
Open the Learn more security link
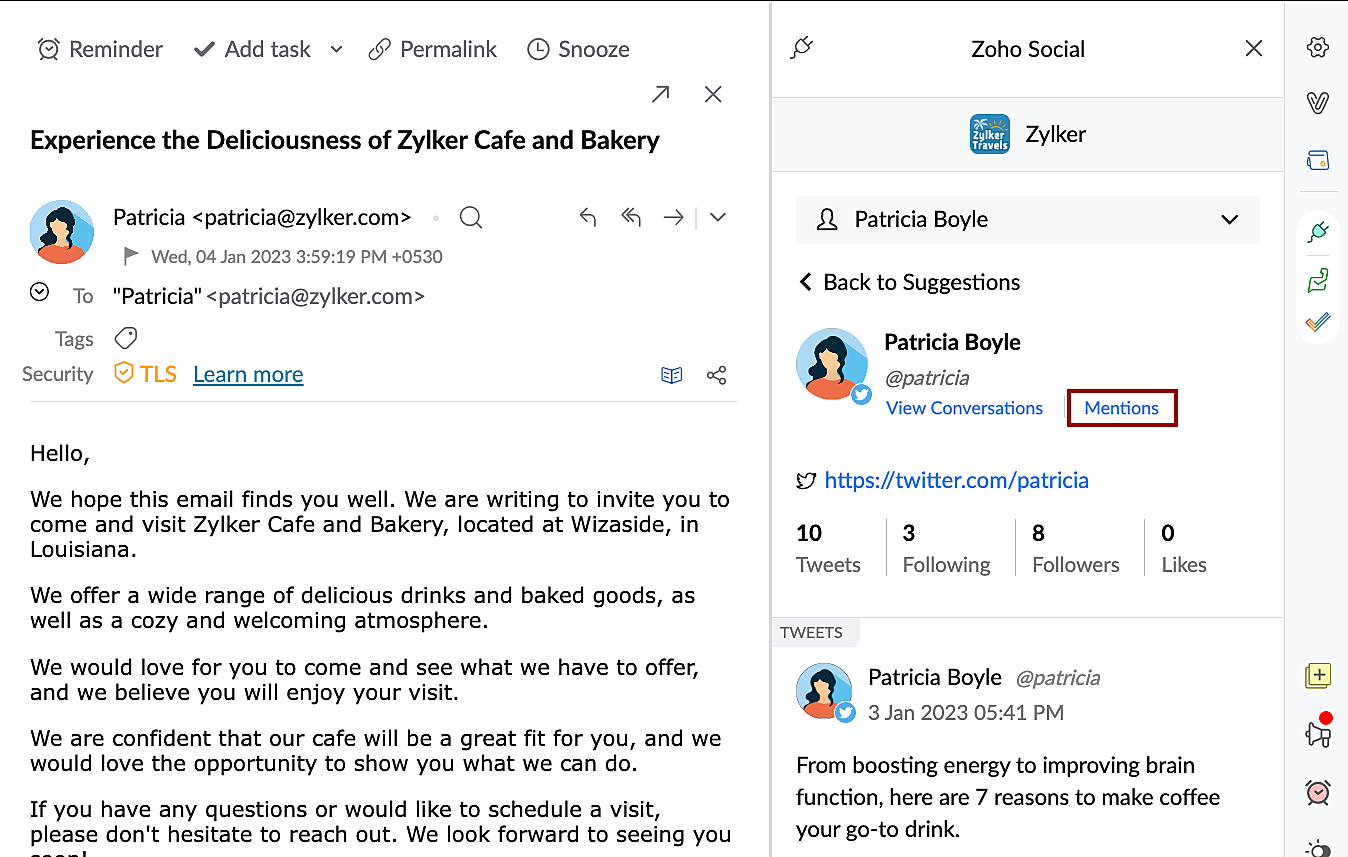248,374
